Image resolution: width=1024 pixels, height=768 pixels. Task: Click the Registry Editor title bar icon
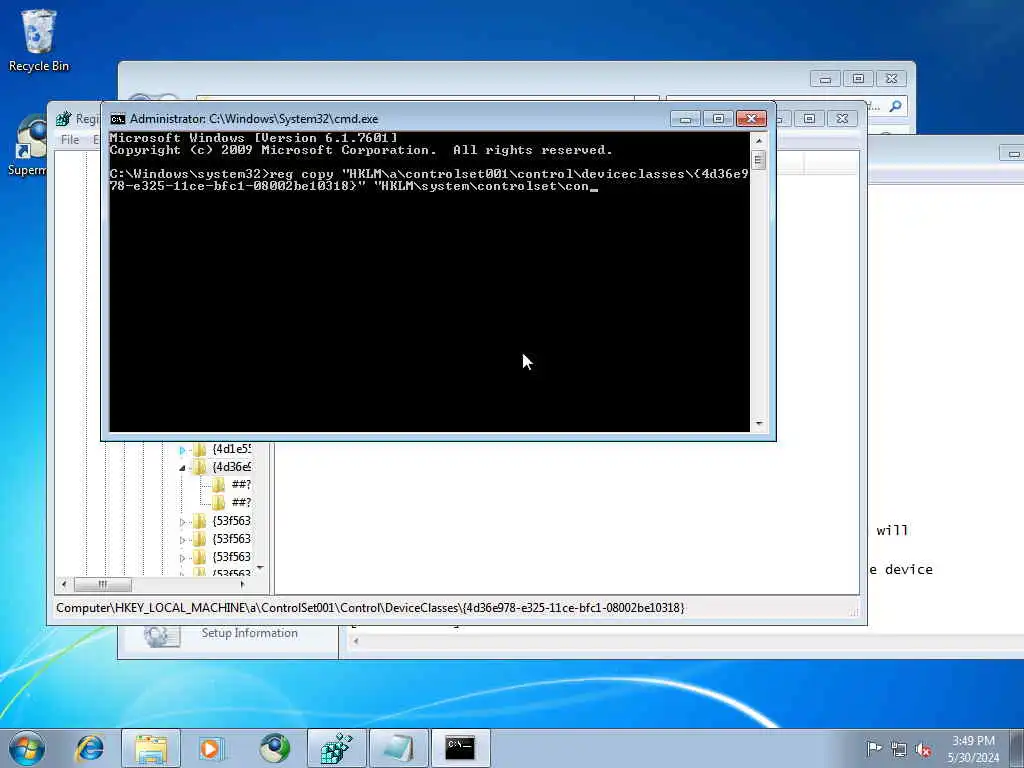coord(63,119)
